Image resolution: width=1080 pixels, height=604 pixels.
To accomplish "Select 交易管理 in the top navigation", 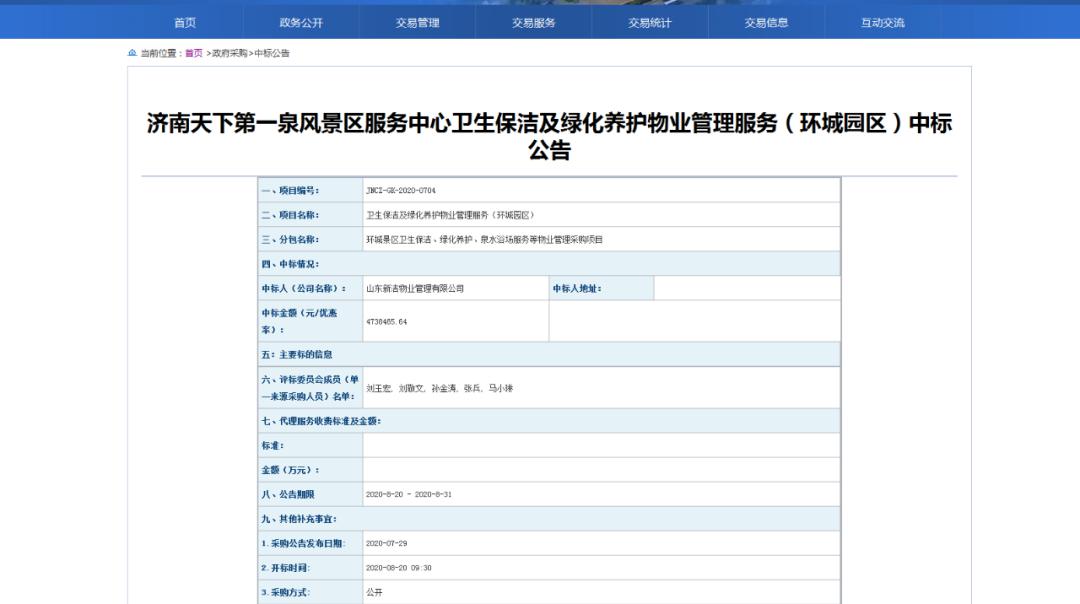I will pyautogui.click(x=417, y=23).
